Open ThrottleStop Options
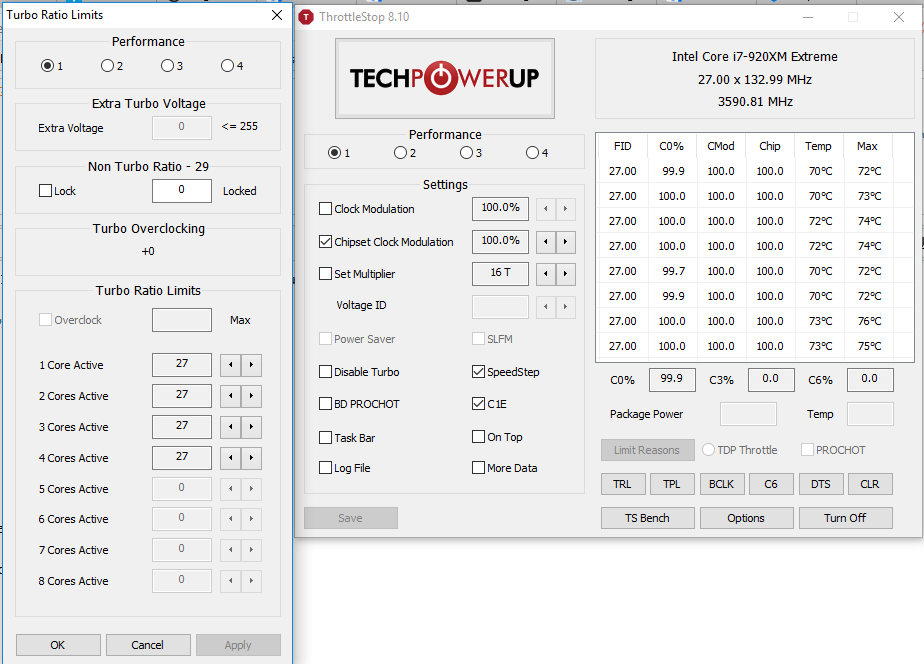 (746, 518)
